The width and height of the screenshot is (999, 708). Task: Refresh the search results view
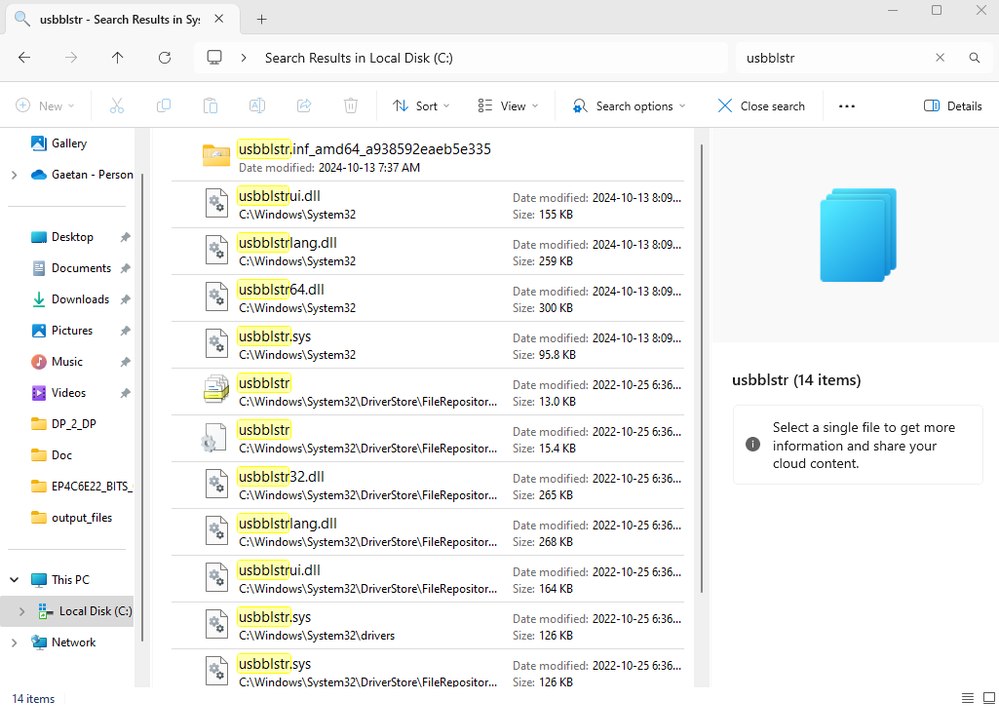coord(165,58)
